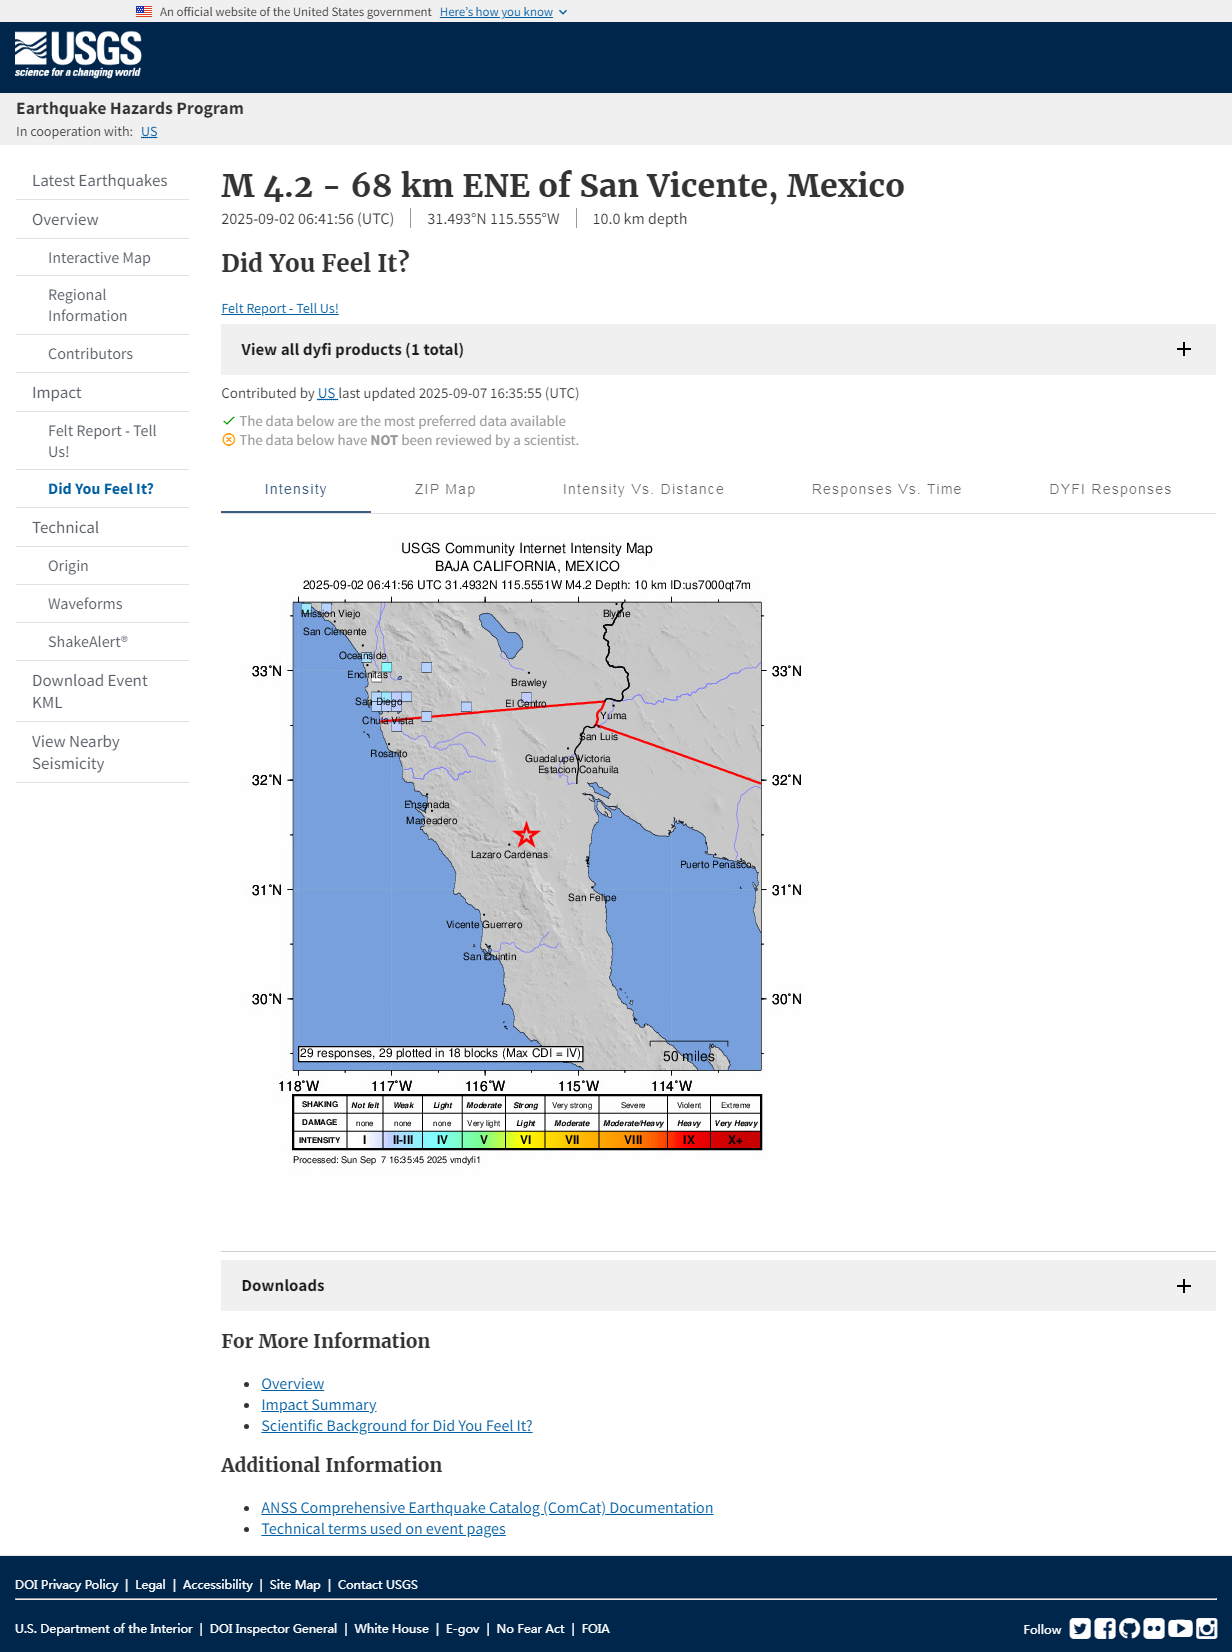Open Waveforms sidebar item
The width and height of the screenshot is (1232, 1652).
[102, 604]
